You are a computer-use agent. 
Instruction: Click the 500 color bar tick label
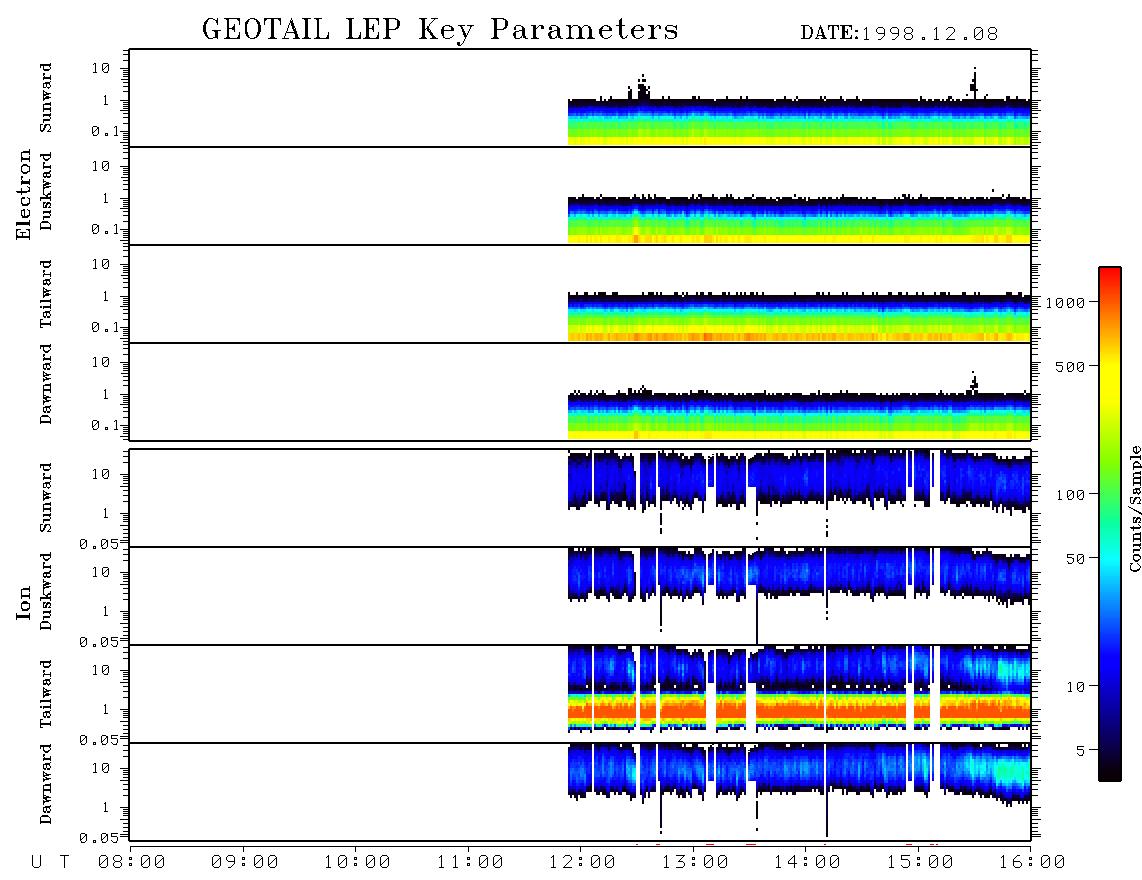click(1070, 366)
